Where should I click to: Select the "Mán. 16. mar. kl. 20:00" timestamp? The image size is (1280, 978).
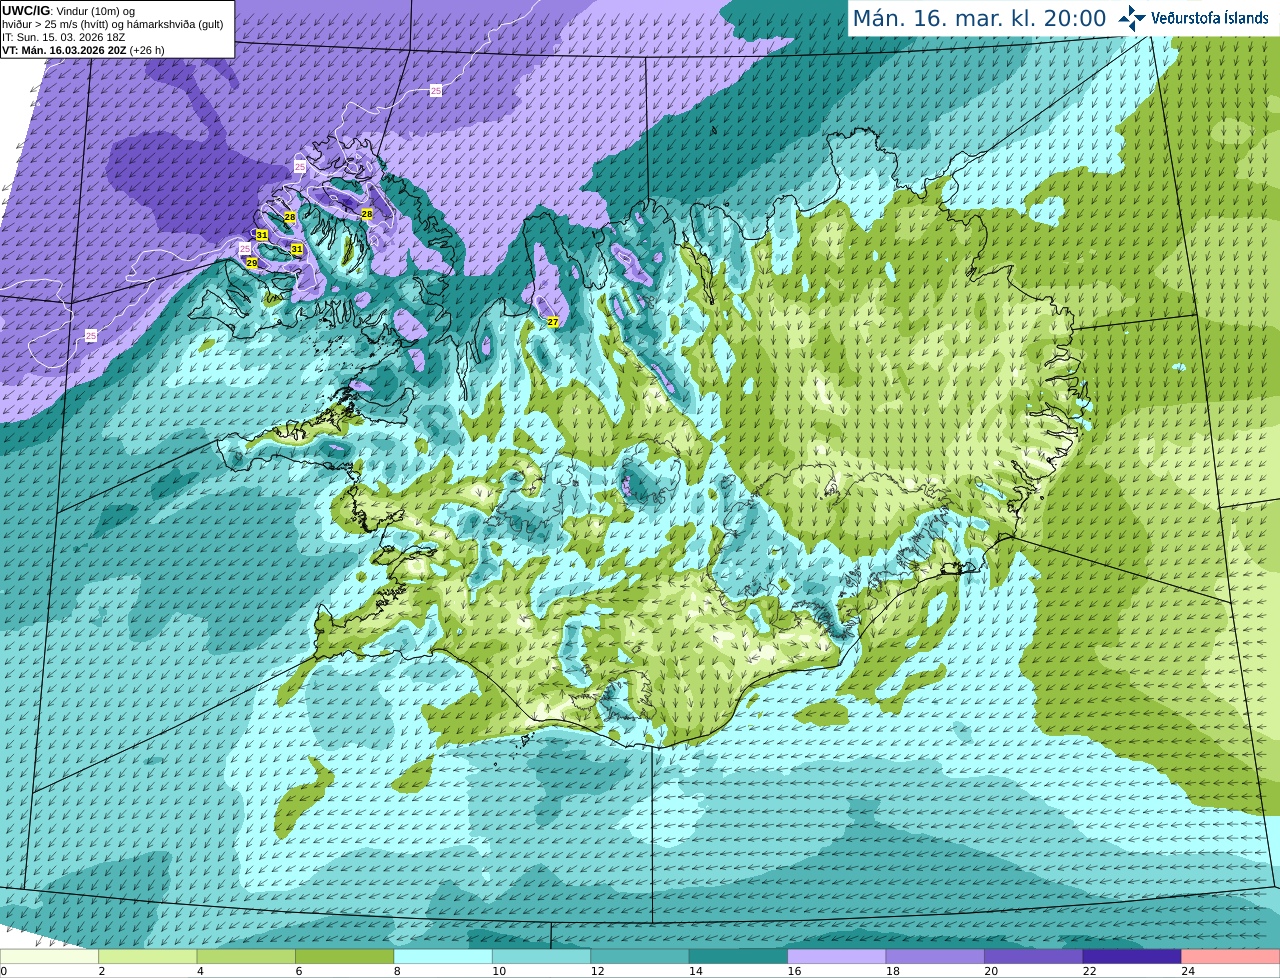(x=979, y=18)
